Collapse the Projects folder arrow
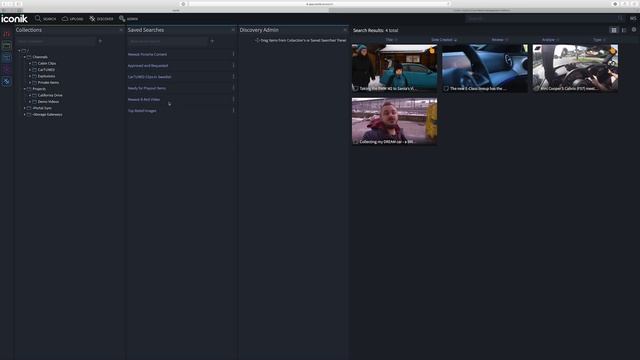 coord(24,89)
